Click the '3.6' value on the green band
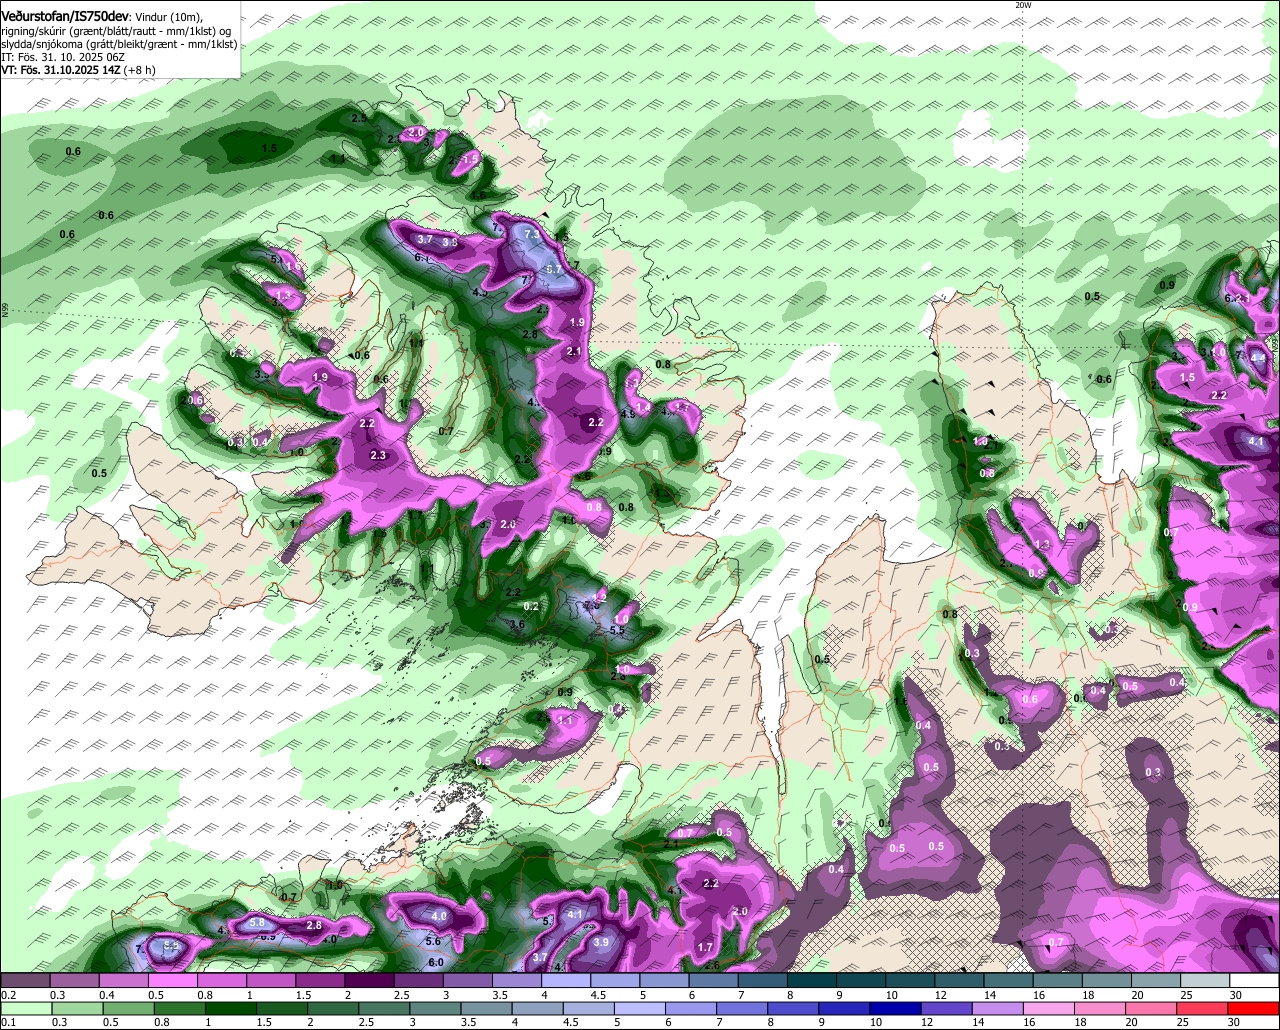 coord(517,624)
